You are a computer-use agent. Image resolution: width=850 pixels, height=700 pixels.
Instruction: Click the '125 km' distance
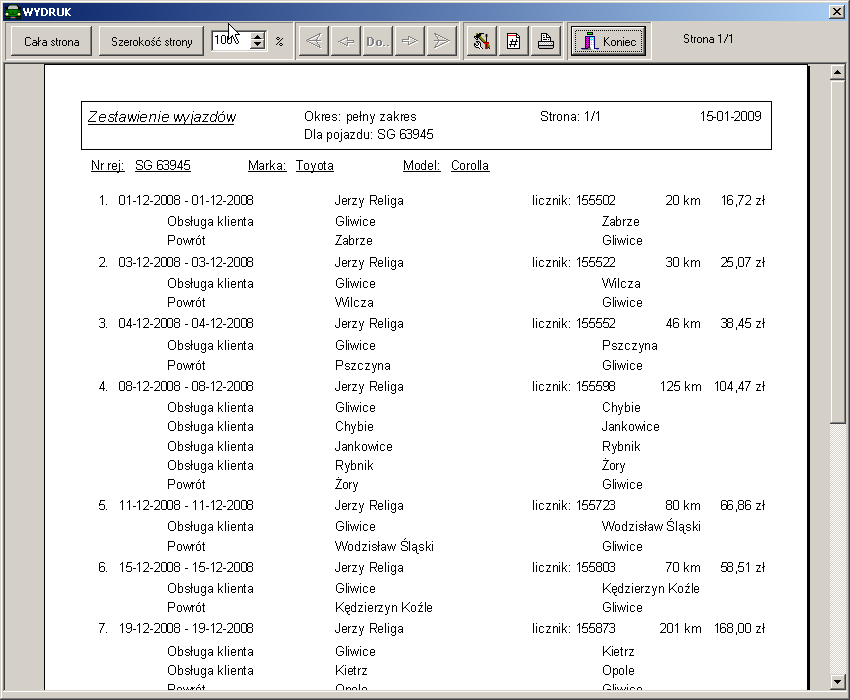(680, 387)
